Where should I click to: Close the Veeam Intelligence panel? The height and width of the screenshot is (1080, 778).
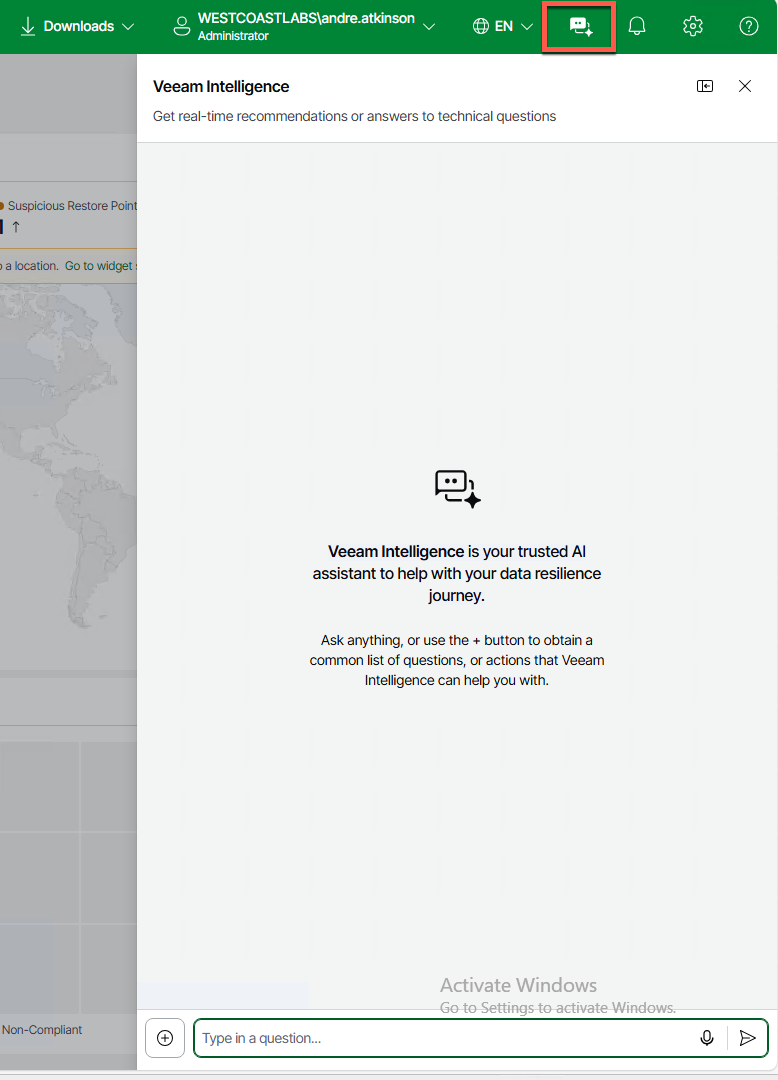click(x=745, y=87)
